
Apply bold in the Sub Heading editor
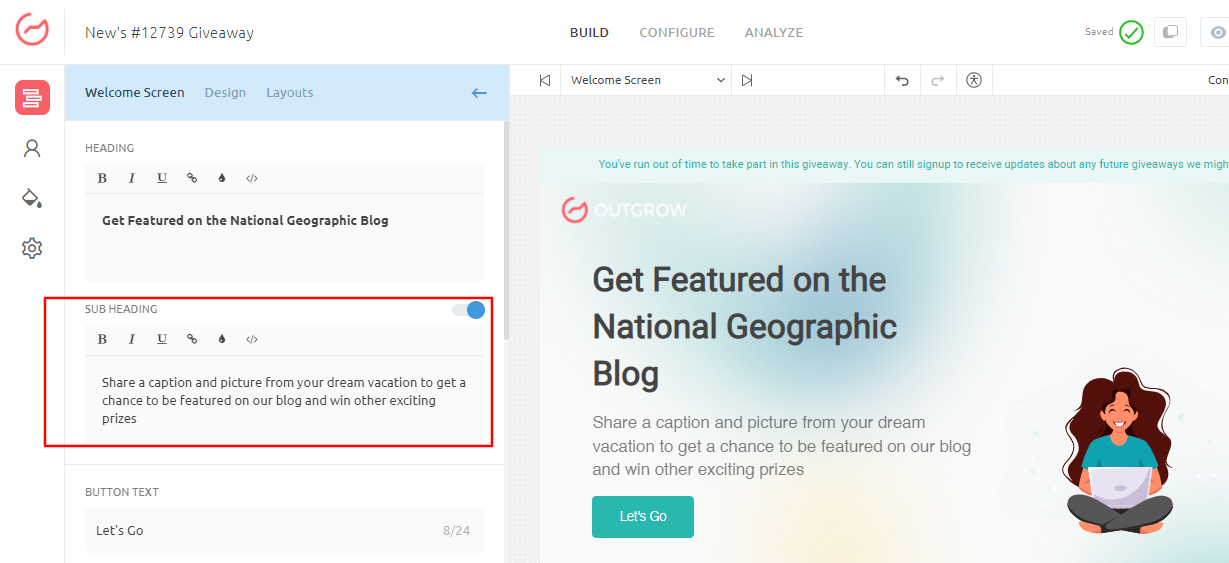(x=102, y=339)
